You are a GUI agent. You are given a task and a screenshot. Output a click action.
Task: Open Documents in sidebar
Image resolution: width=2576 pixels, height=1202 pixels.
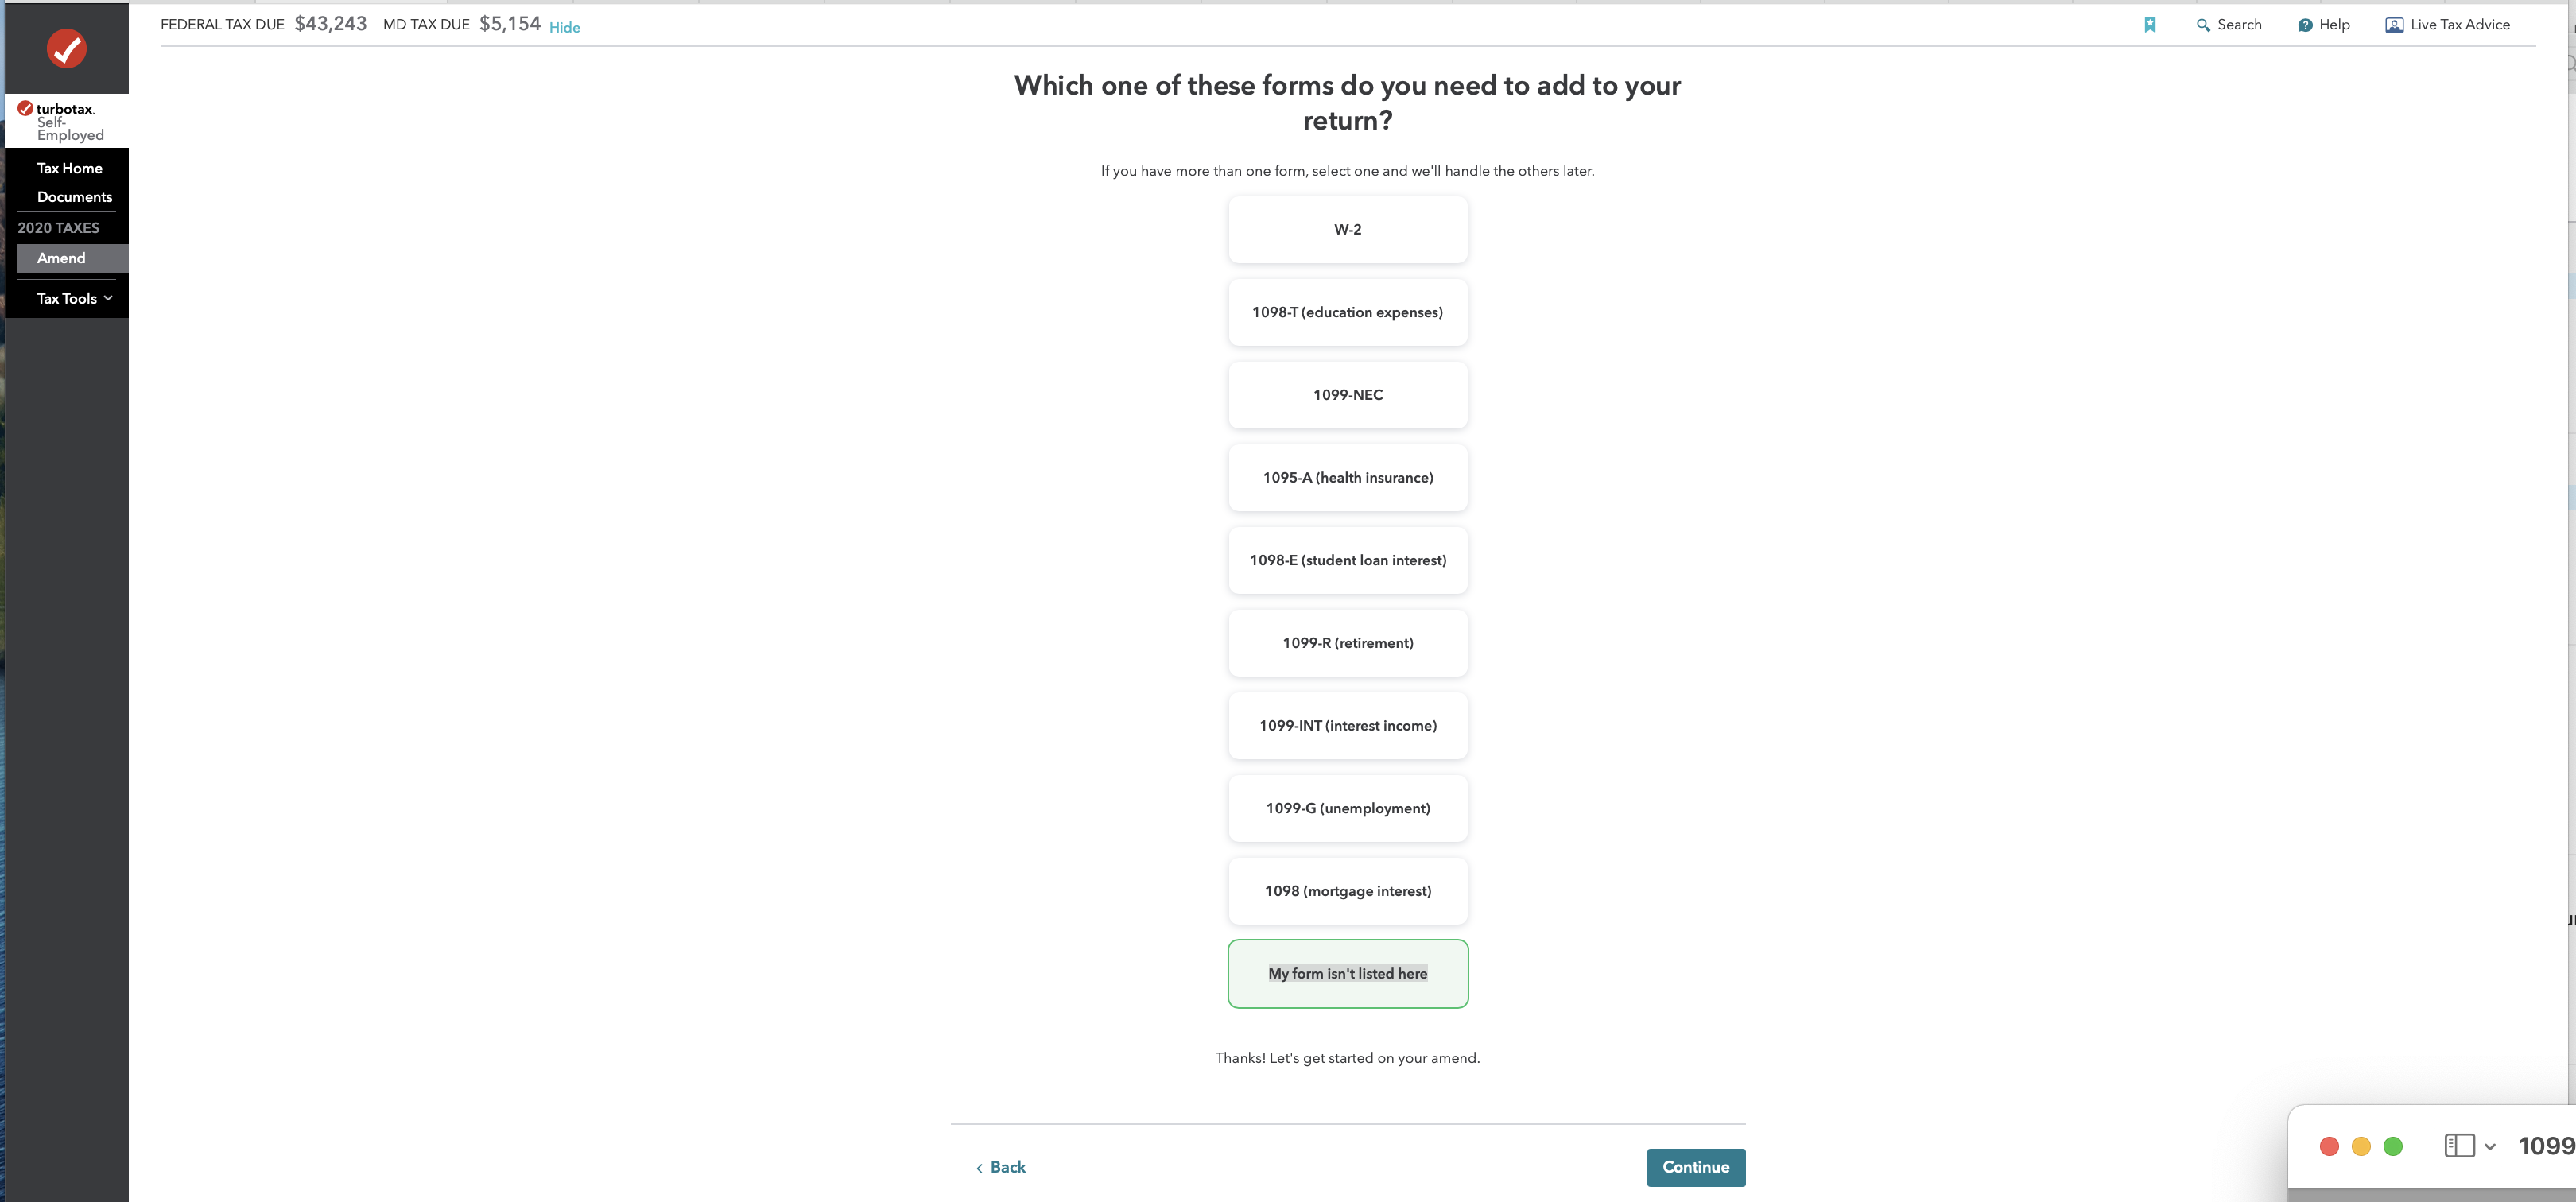pyautogui.click(x=74, y=197)
